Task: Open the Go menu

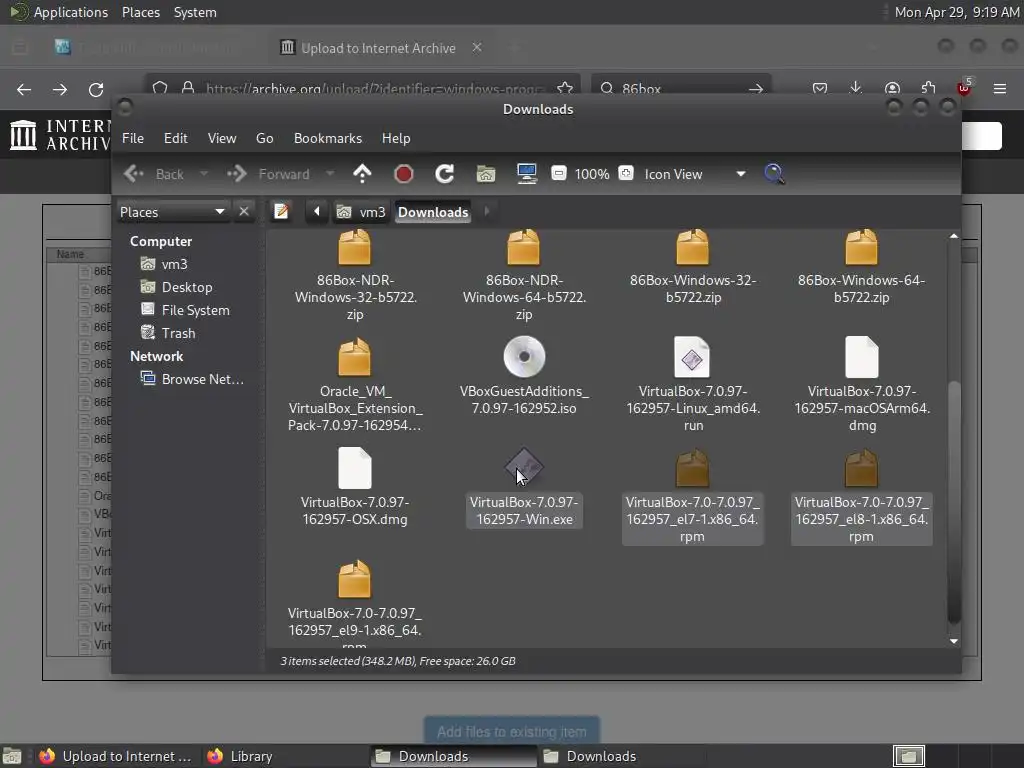Action: (x=264, y=138)
